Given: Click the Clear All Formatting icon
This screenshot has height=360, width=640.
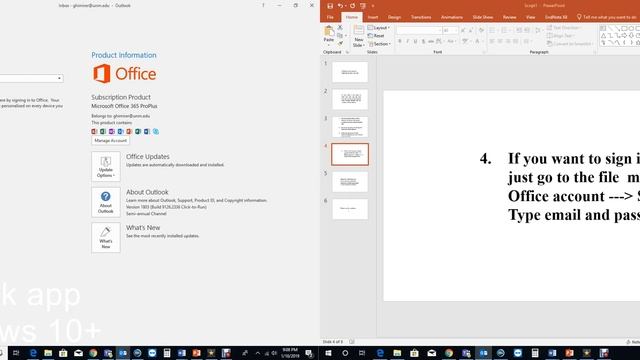Looking at the screenshot, I should 482,30.
